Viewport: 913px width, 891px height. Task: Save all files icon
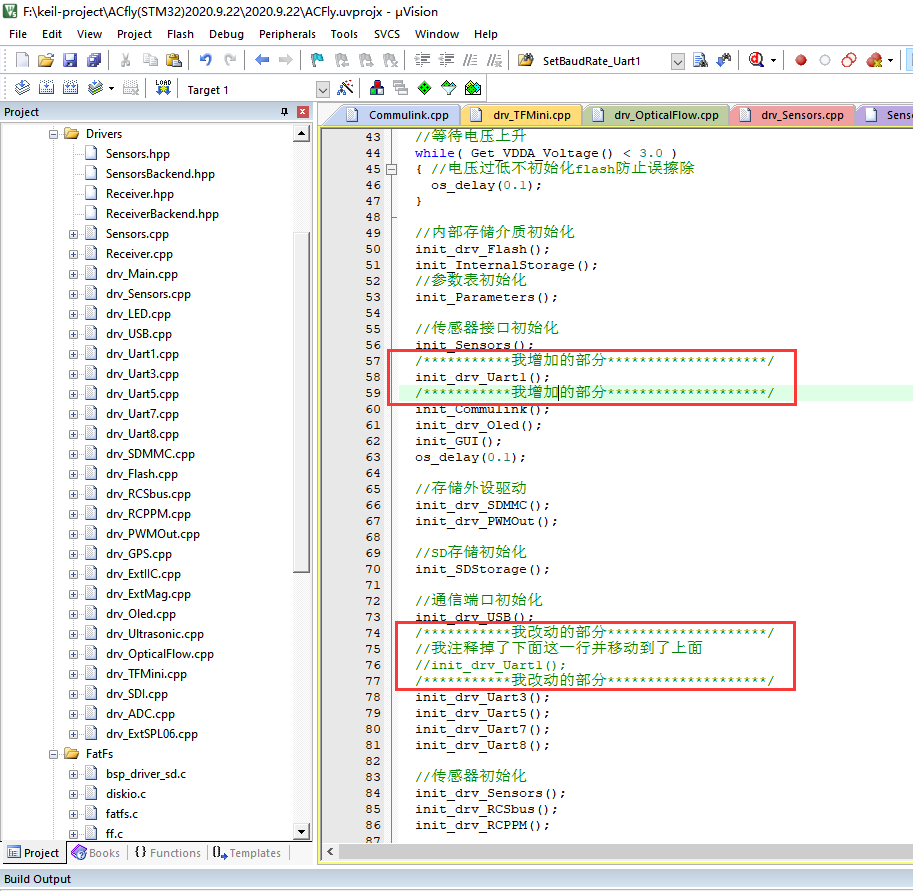tap(94, 60)
